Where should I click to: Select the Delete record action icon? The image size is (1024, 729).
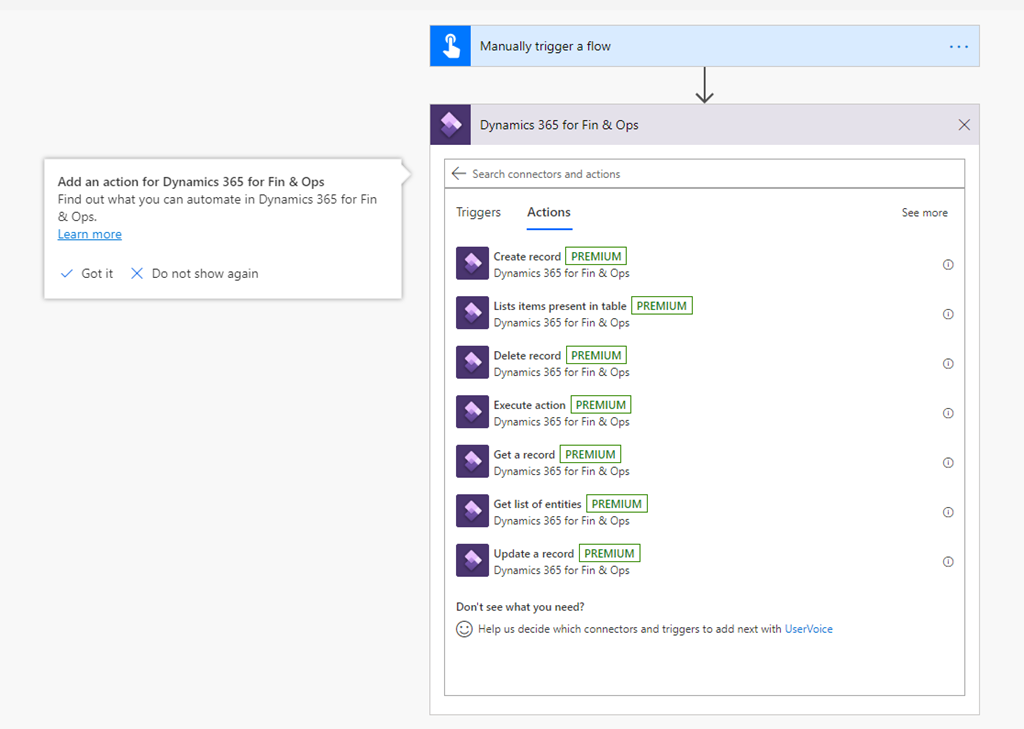(x=472, y=362)
